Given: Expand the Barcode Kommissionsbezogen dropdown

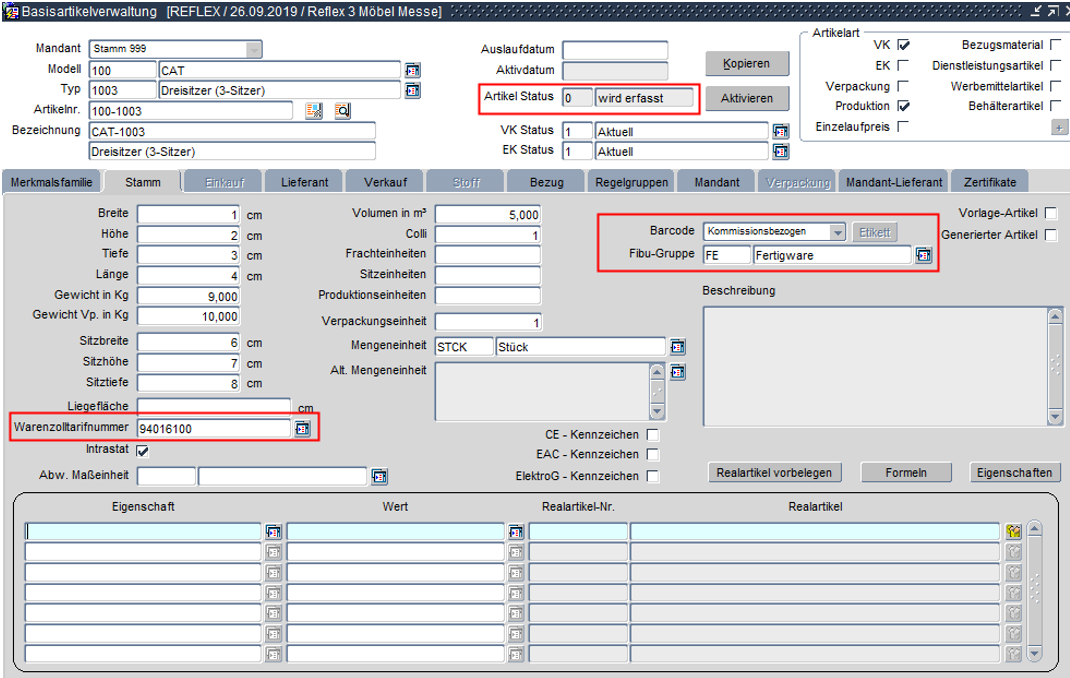Looking at the screenshot, I should (837, 232).
